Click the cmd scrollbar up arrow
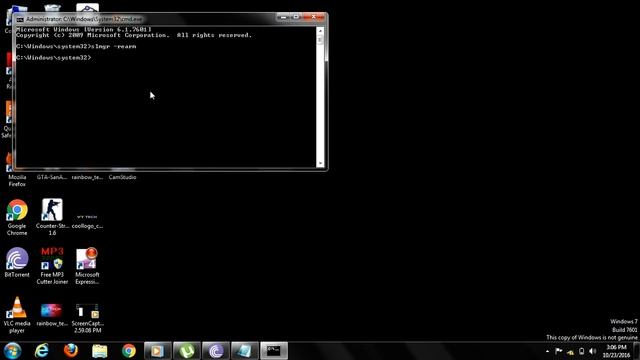This screenshot has height=360, width=640. pos(320,31)
